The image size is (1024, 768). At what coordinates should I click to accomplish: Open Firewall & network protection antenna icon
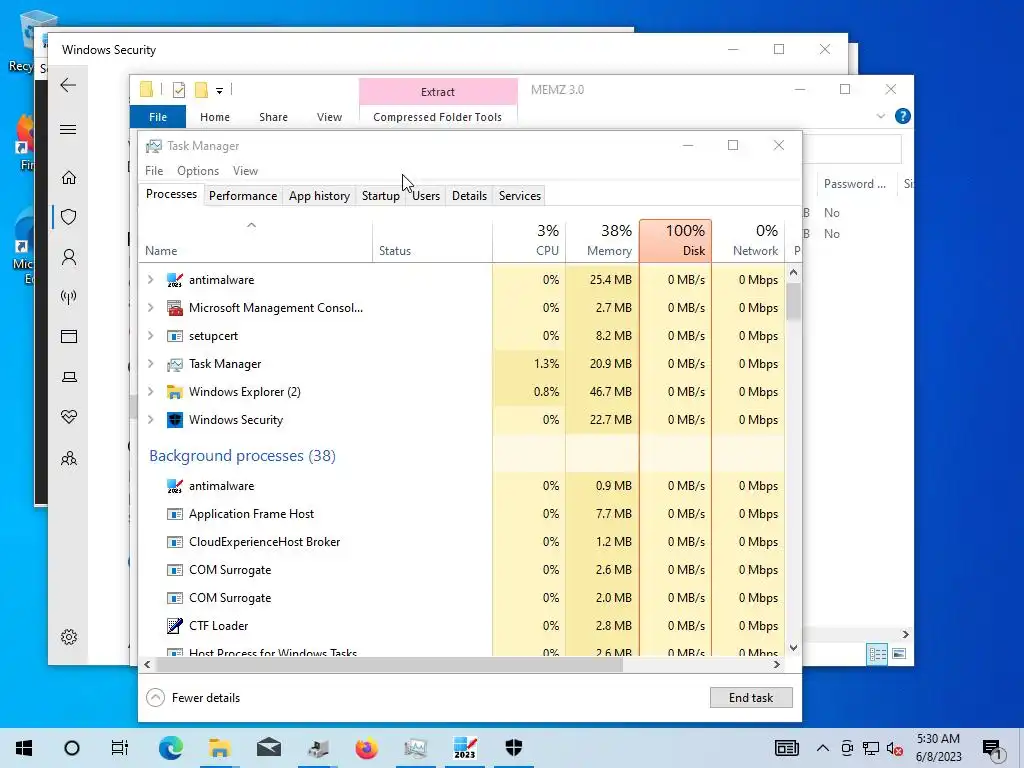[69, 297]
